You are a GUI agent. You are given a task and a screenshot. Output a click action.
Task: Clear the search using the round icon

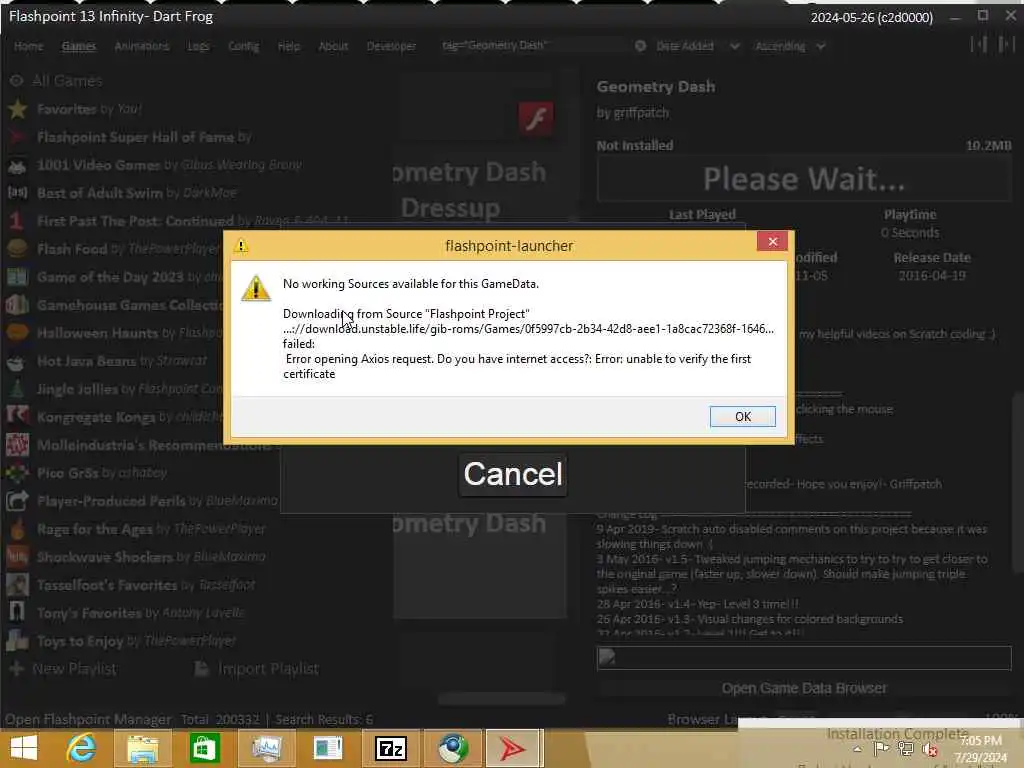[641, 46]
